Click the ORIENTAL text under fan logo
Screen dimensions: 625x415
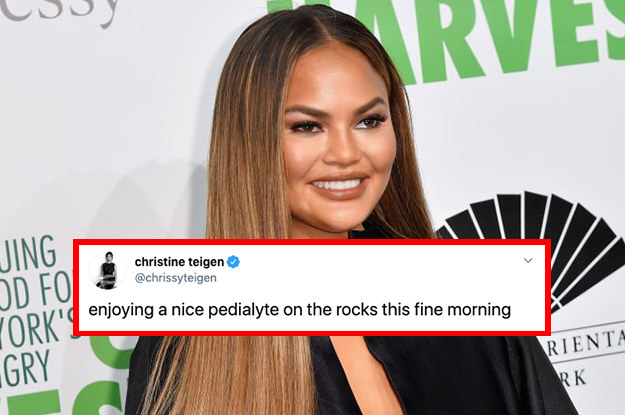[586, 344]
